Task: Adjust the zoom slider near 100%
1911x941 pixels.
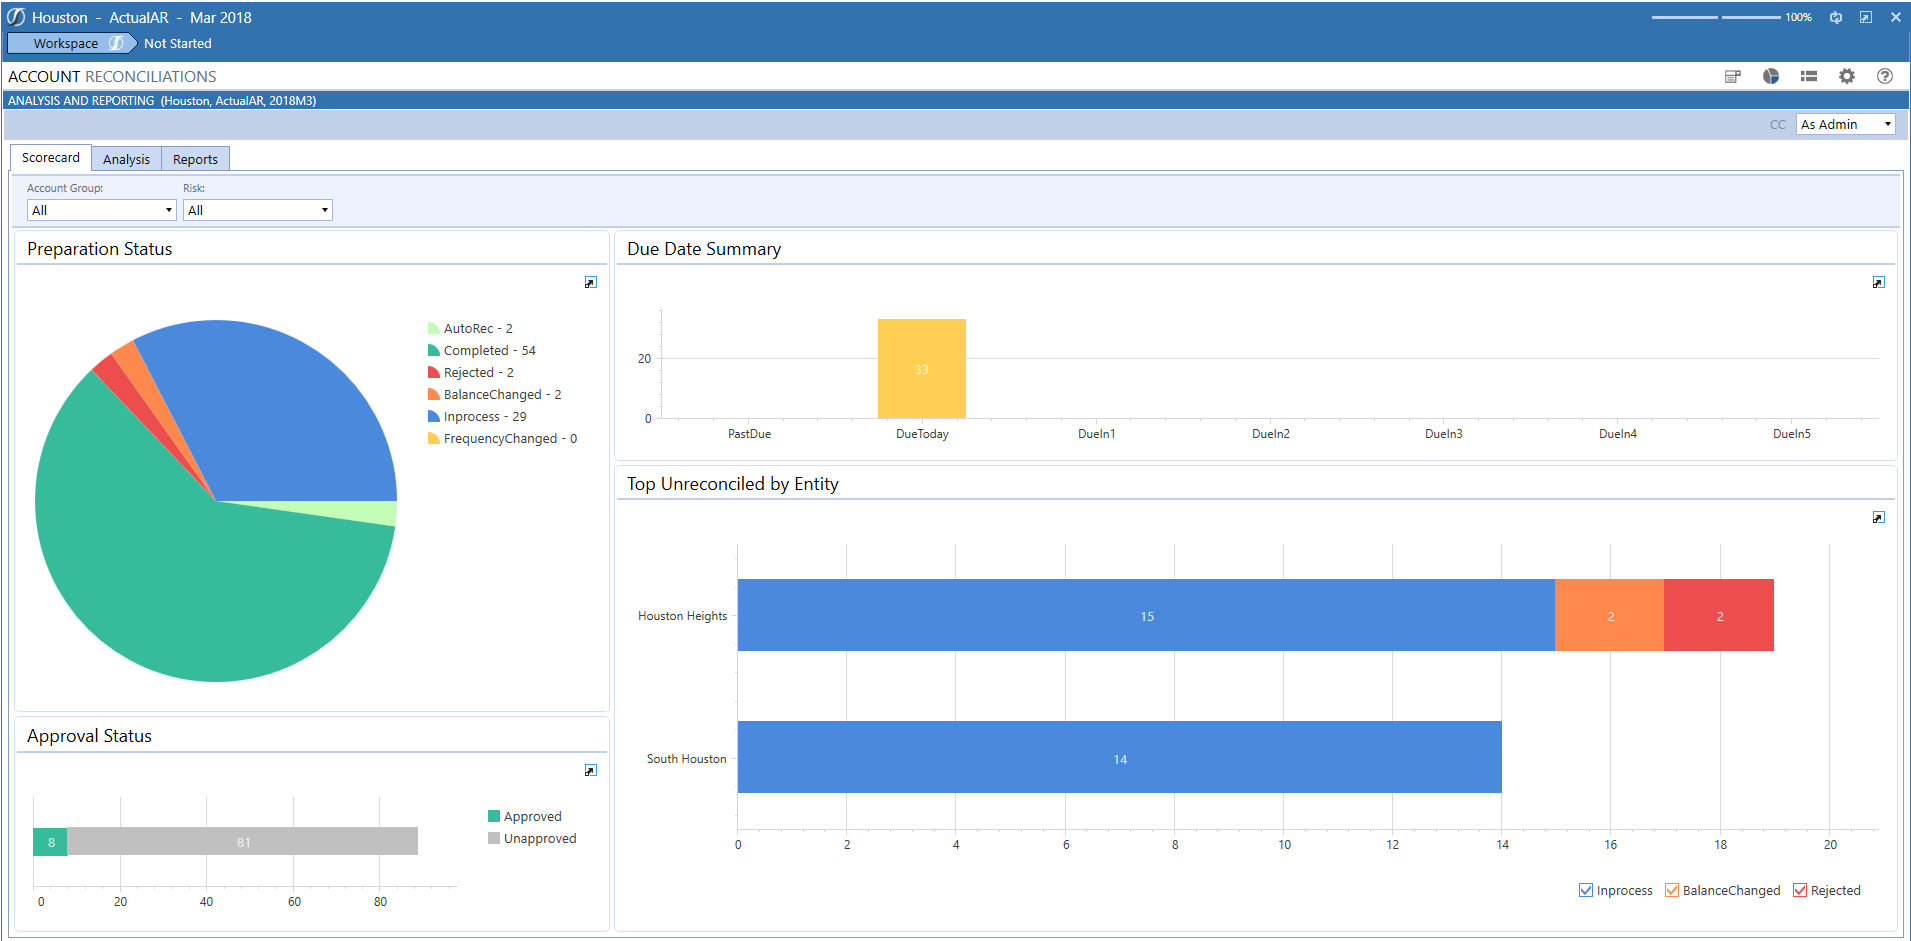Action: pos(1715,17)
